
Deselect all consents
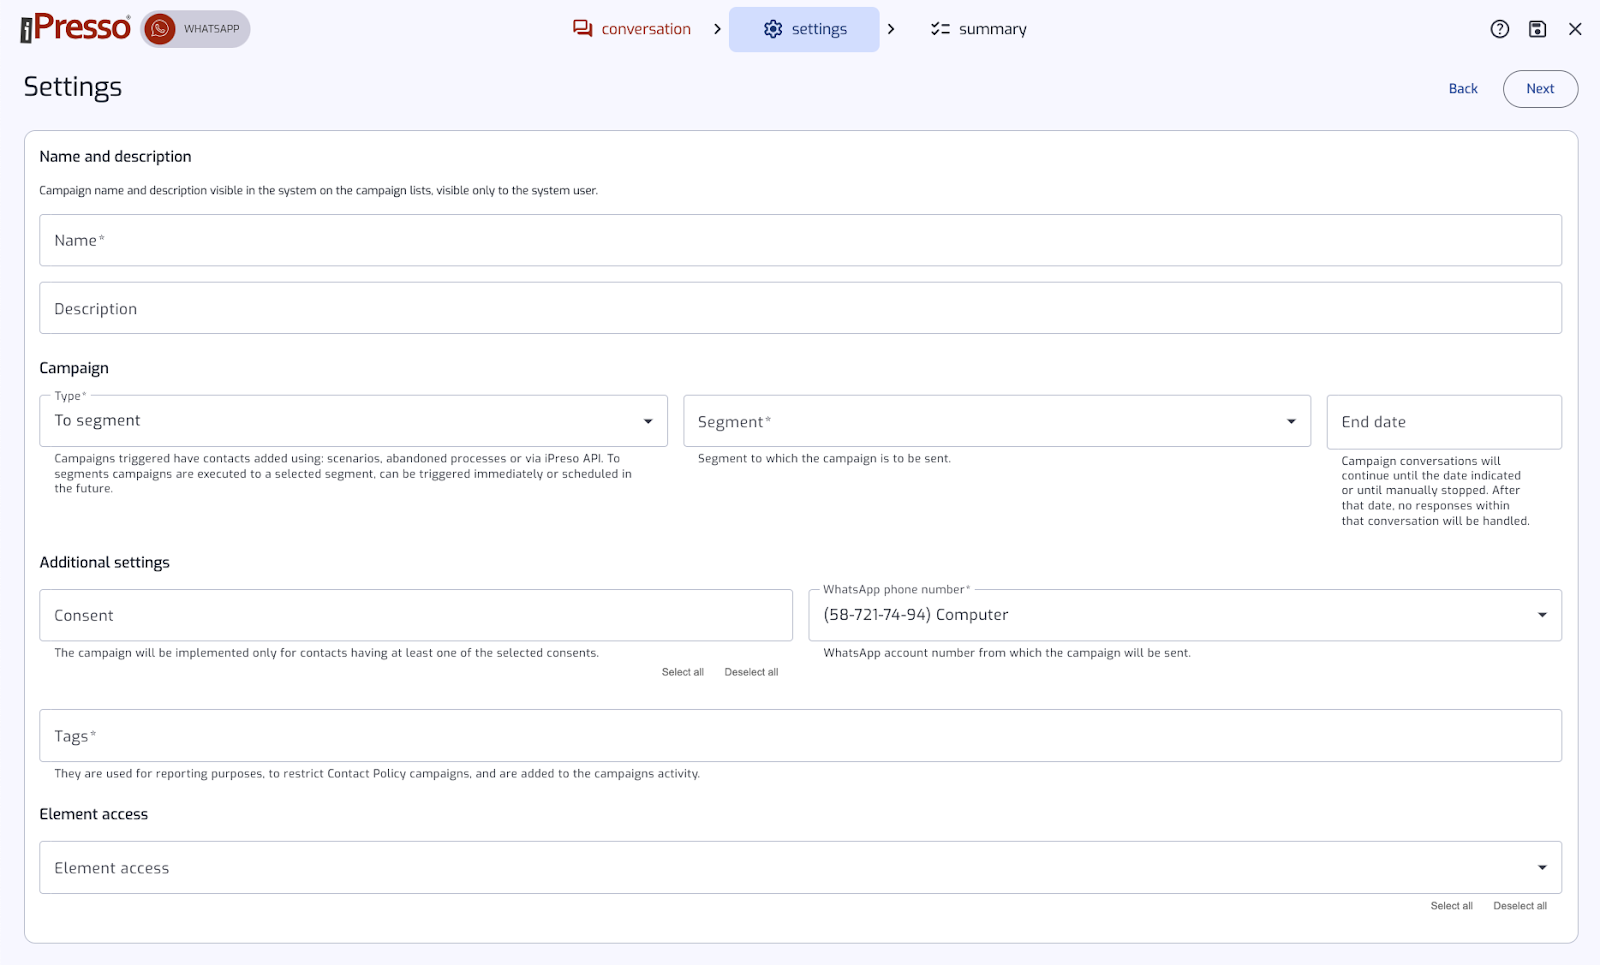(x=751, y=672)
